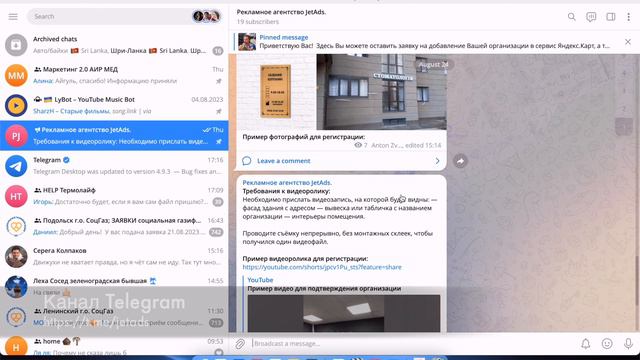Click Рекламное агентство JetAds sender name in post
Screen dimensions: 640x360
pyautogui.click(x=287, y=182)
